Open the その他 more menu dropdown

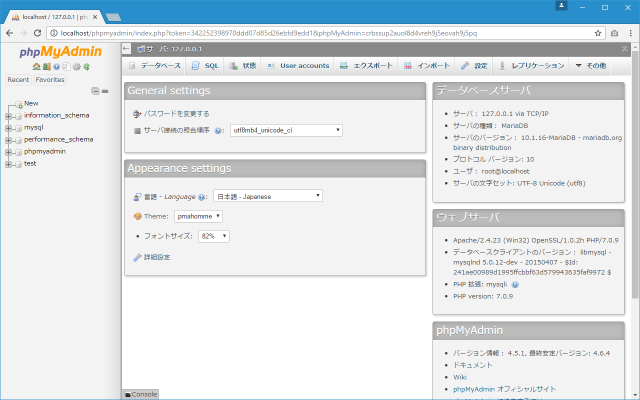click(591, 66)
